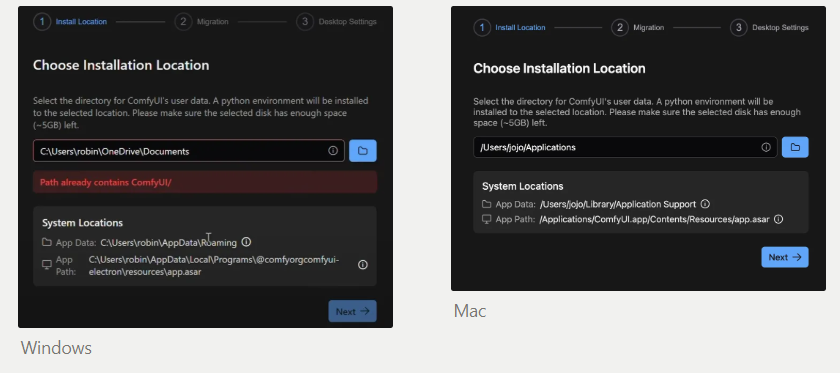Image resolution: width=840 pixels, height=373 pixels.
Task: Click 'Path already contains ComfyUI/' error message
Action: click(205, 182)
